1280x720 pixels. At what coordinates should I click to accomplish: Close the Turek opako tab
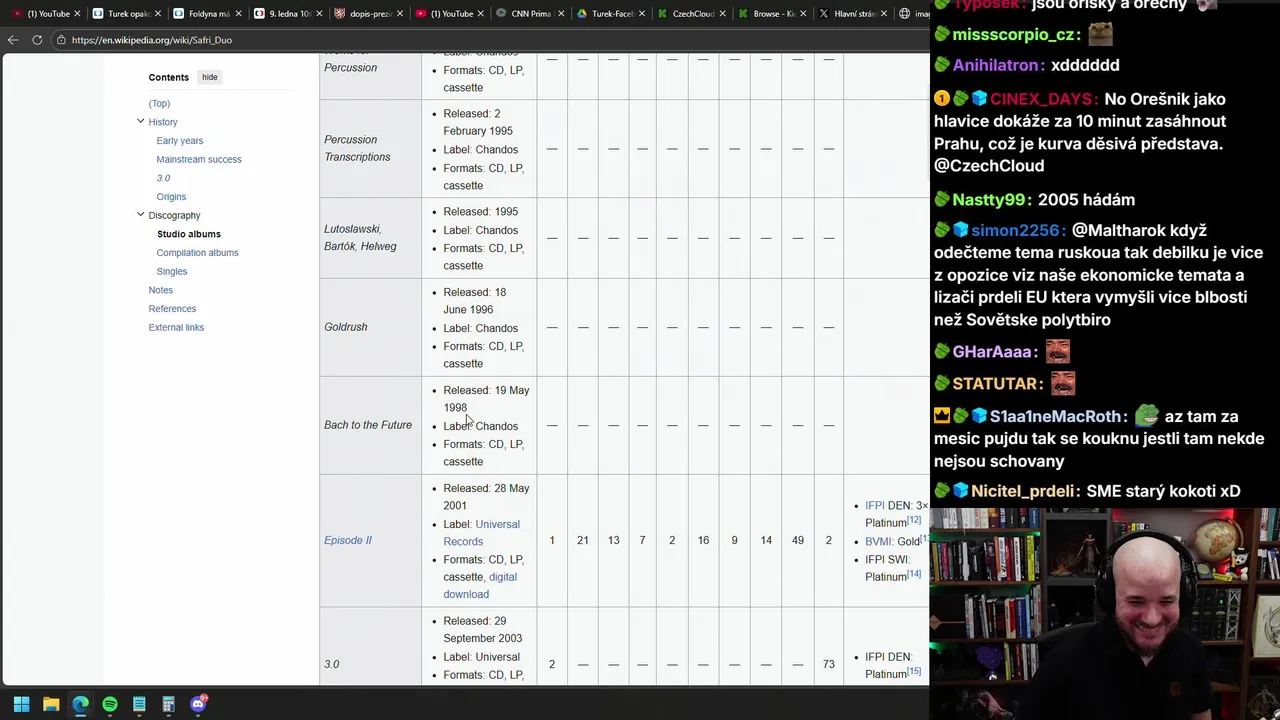coord(157,14)
